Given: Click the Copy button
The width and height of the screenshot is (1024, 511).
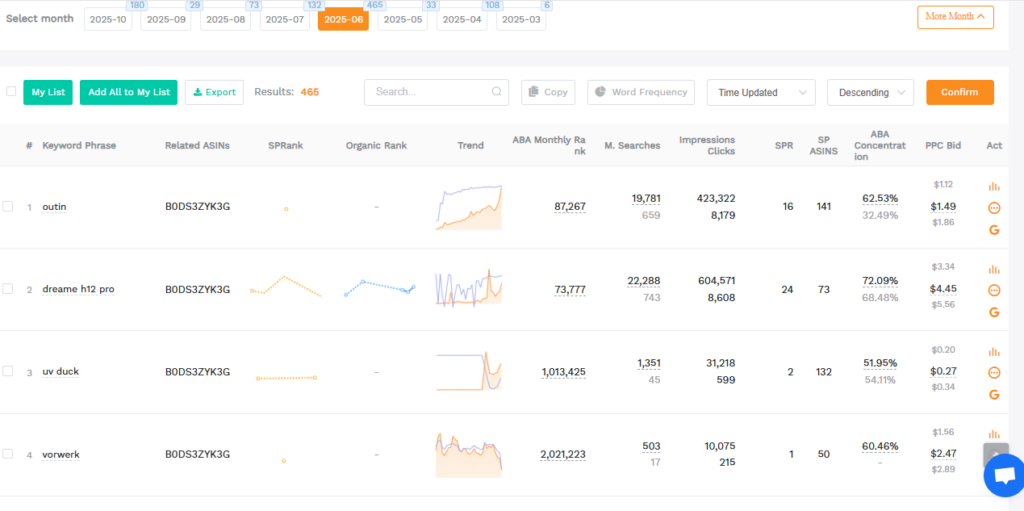Looking at the screenshot, I should (x=548, y=92).
